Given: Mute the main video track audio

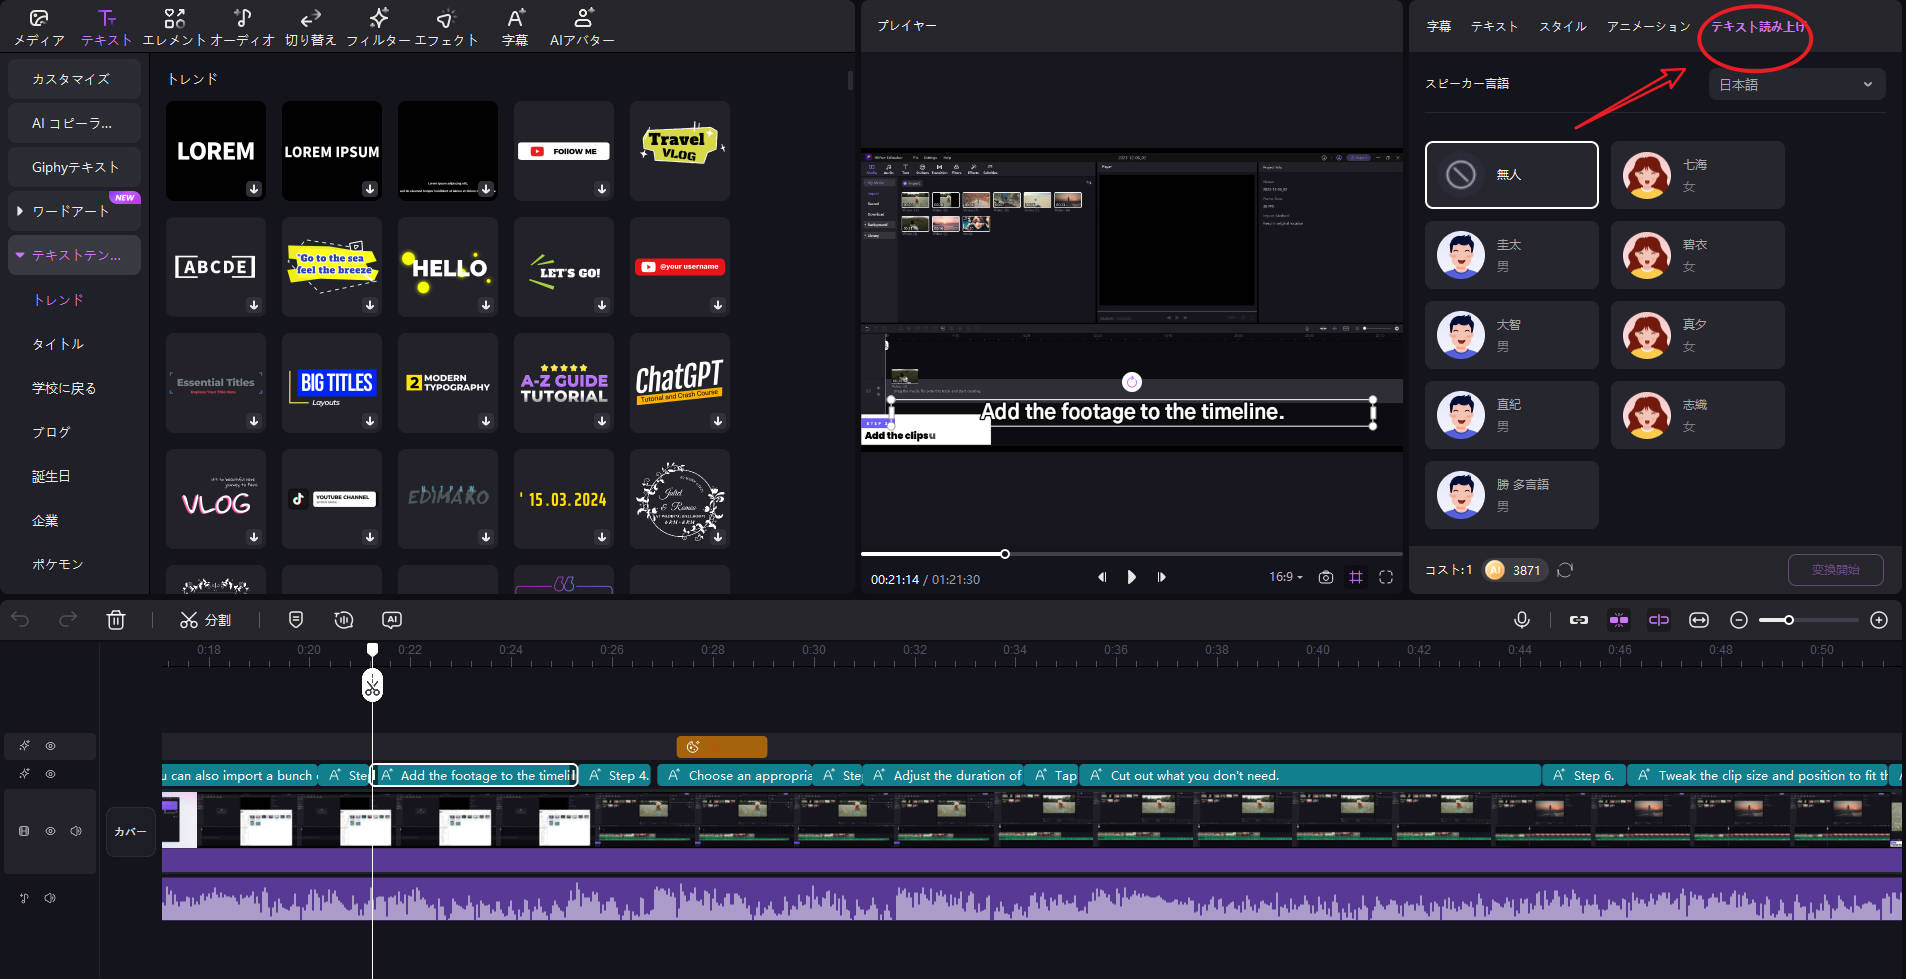Looking at the screenshot, I should [76, 831].
